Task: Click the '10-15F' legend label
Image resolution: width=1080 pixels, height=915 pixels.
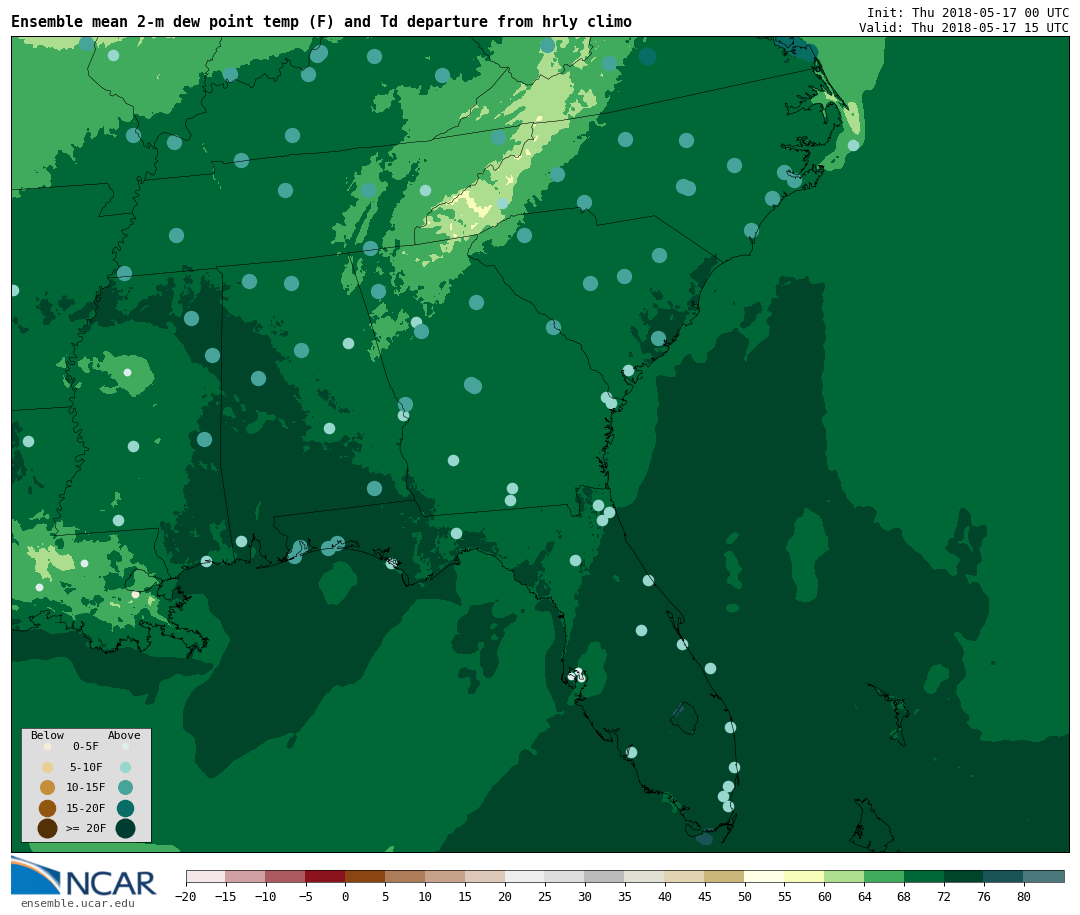Action: (x=86, y=788)
